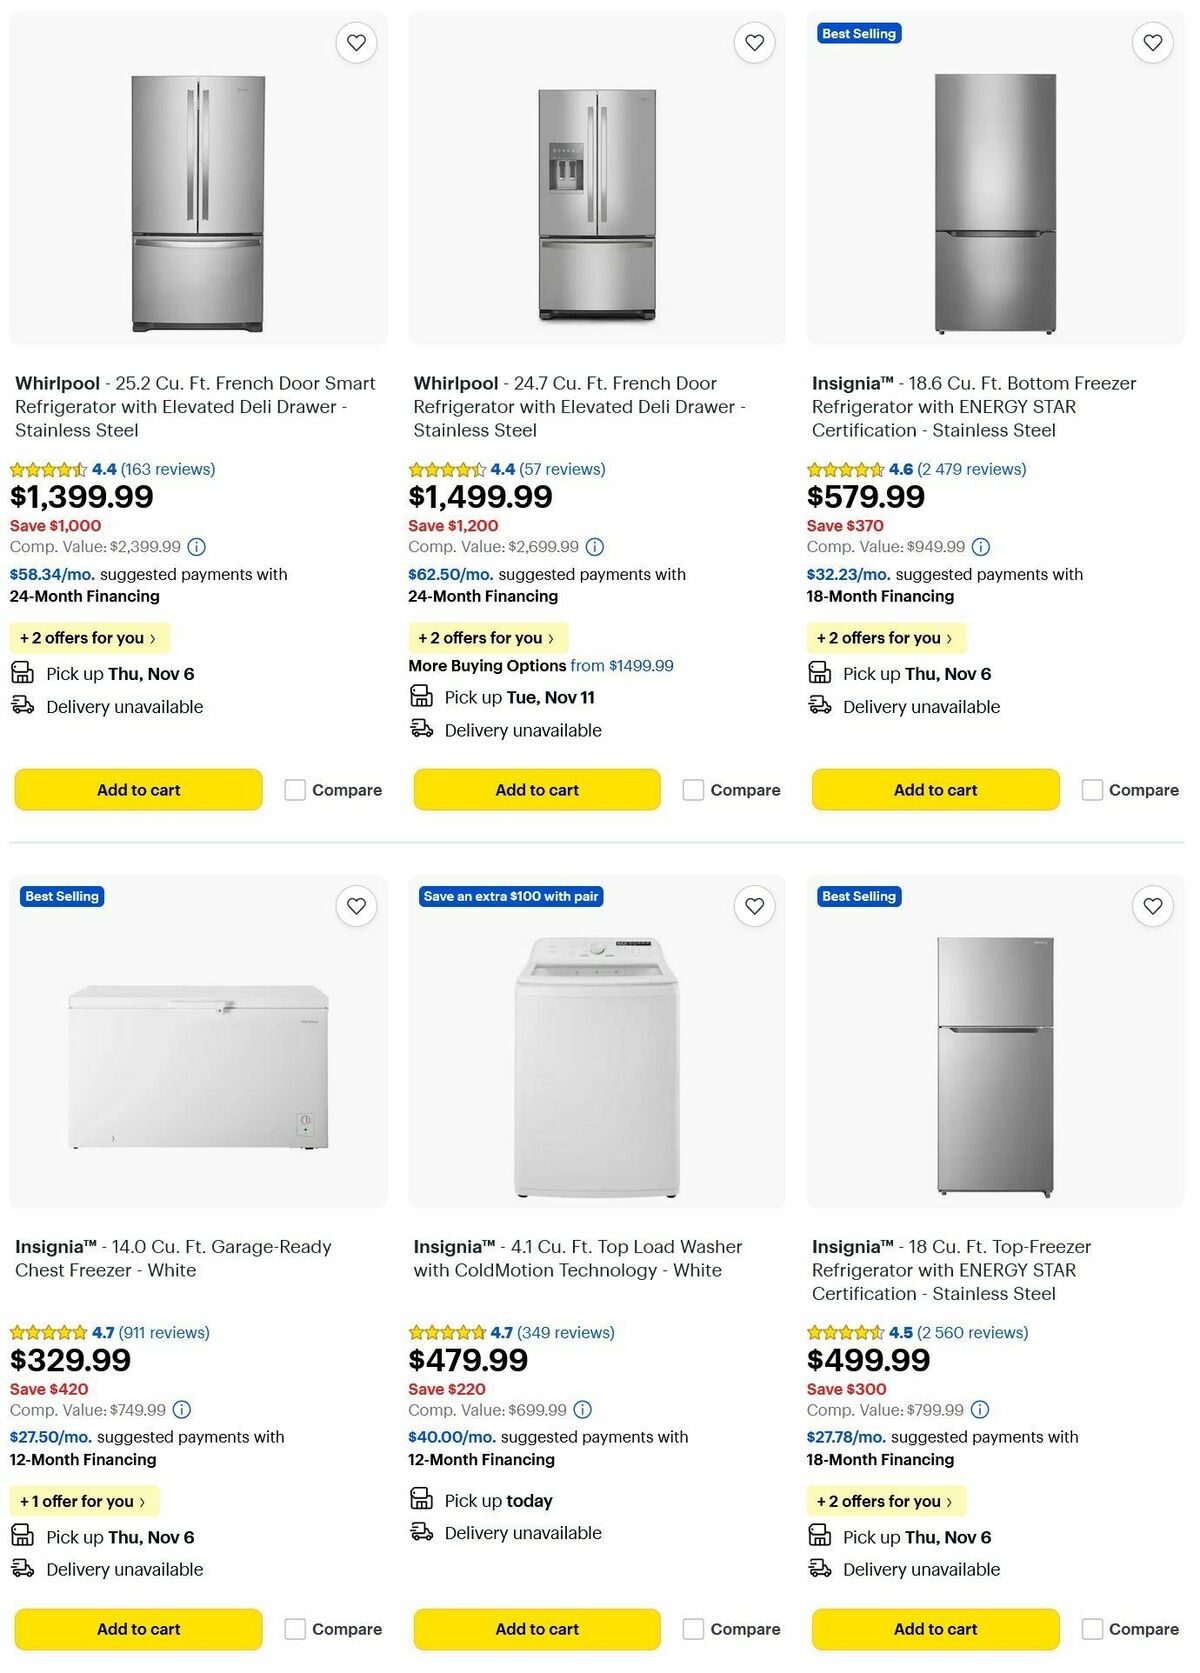The width and height of the screenshot is (1200, 1673).
Task: Click the wishlist heart on the Whirlpool 25.2 Cu. Ft. refrigerator
Action: tap(356, 42)
